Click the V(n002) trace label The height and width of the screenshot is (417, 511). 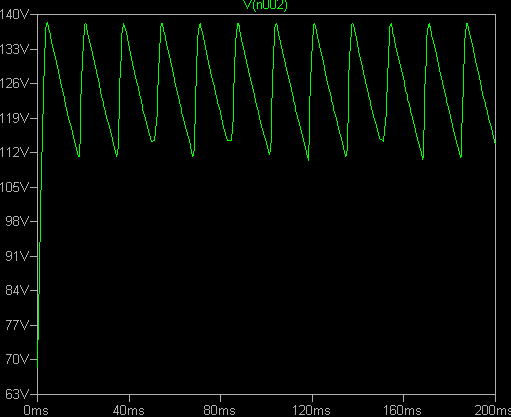[265, 5]
